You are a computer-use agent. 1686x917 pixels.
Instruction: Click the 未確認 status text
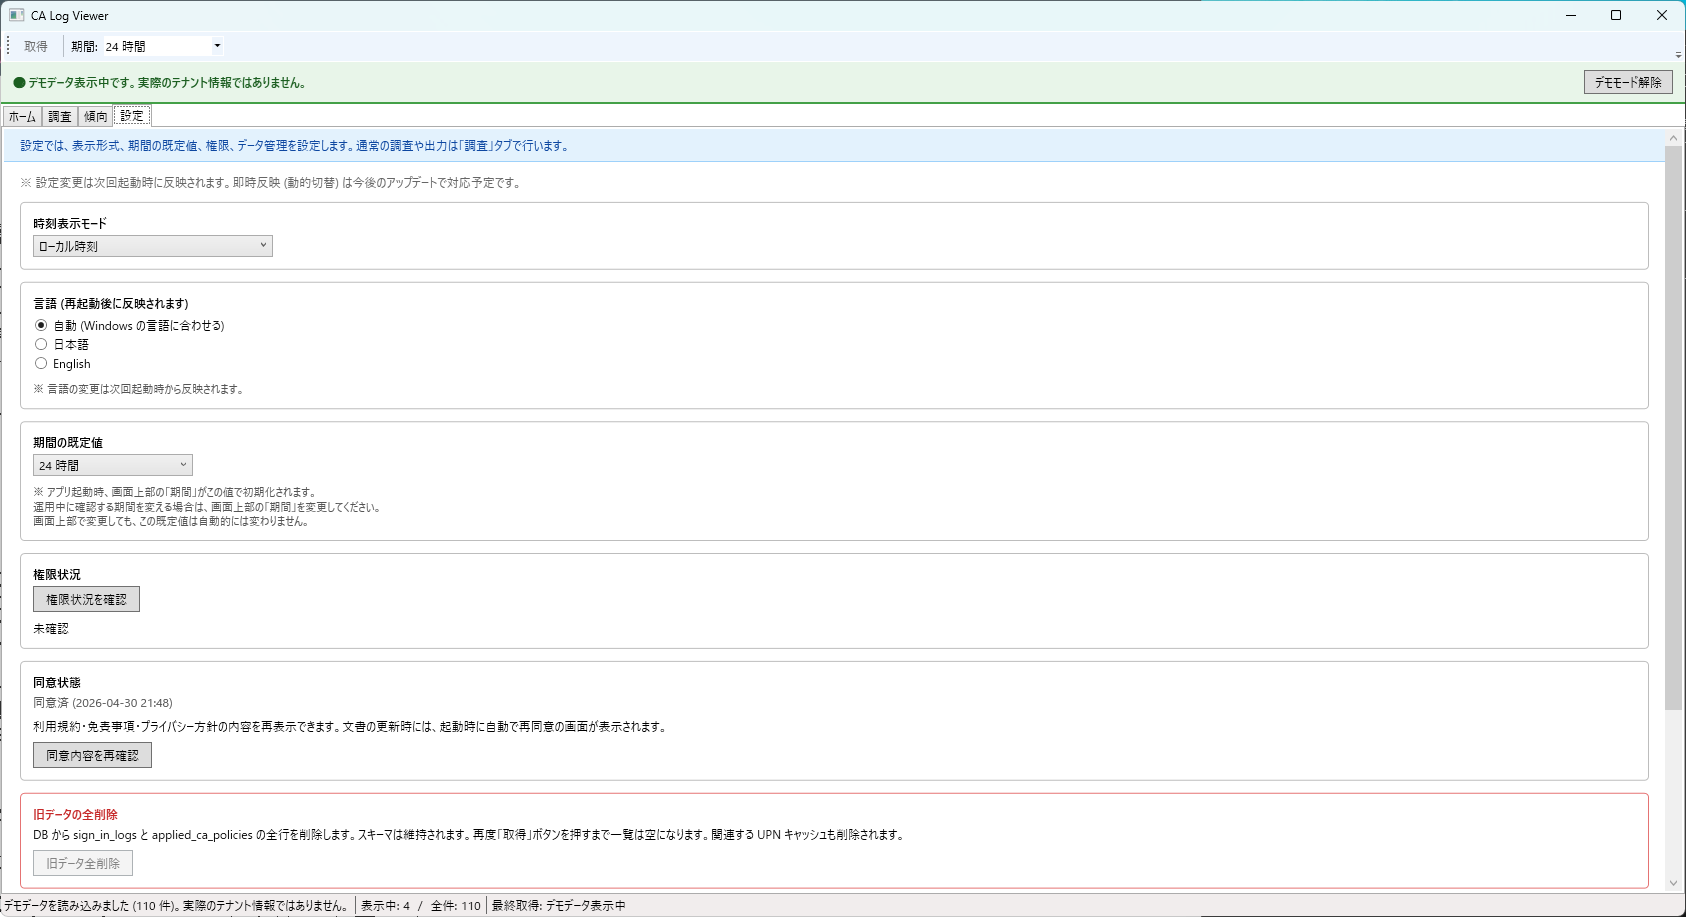coord(51,629)
